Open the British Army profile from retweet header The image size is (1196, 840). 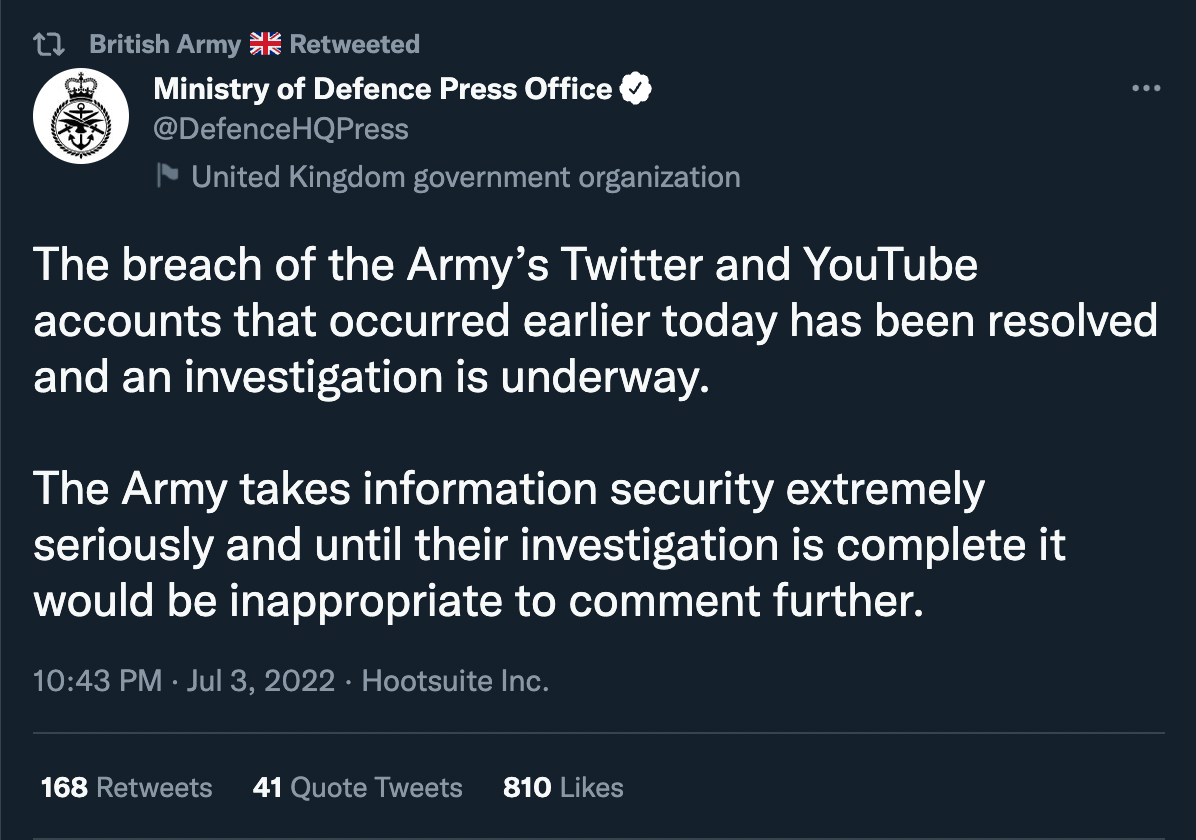(x=165, y=44)
